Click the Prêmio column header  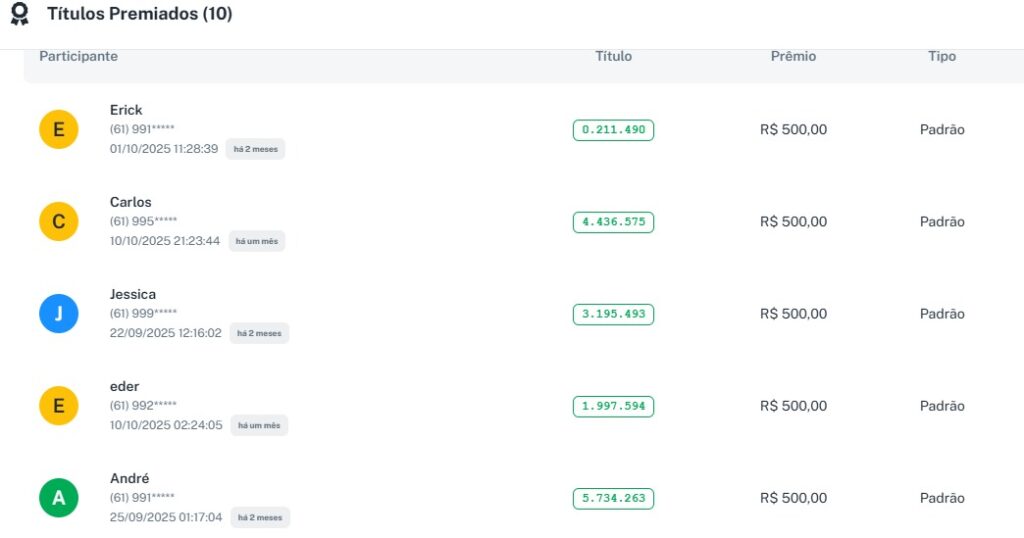[793, 56]
